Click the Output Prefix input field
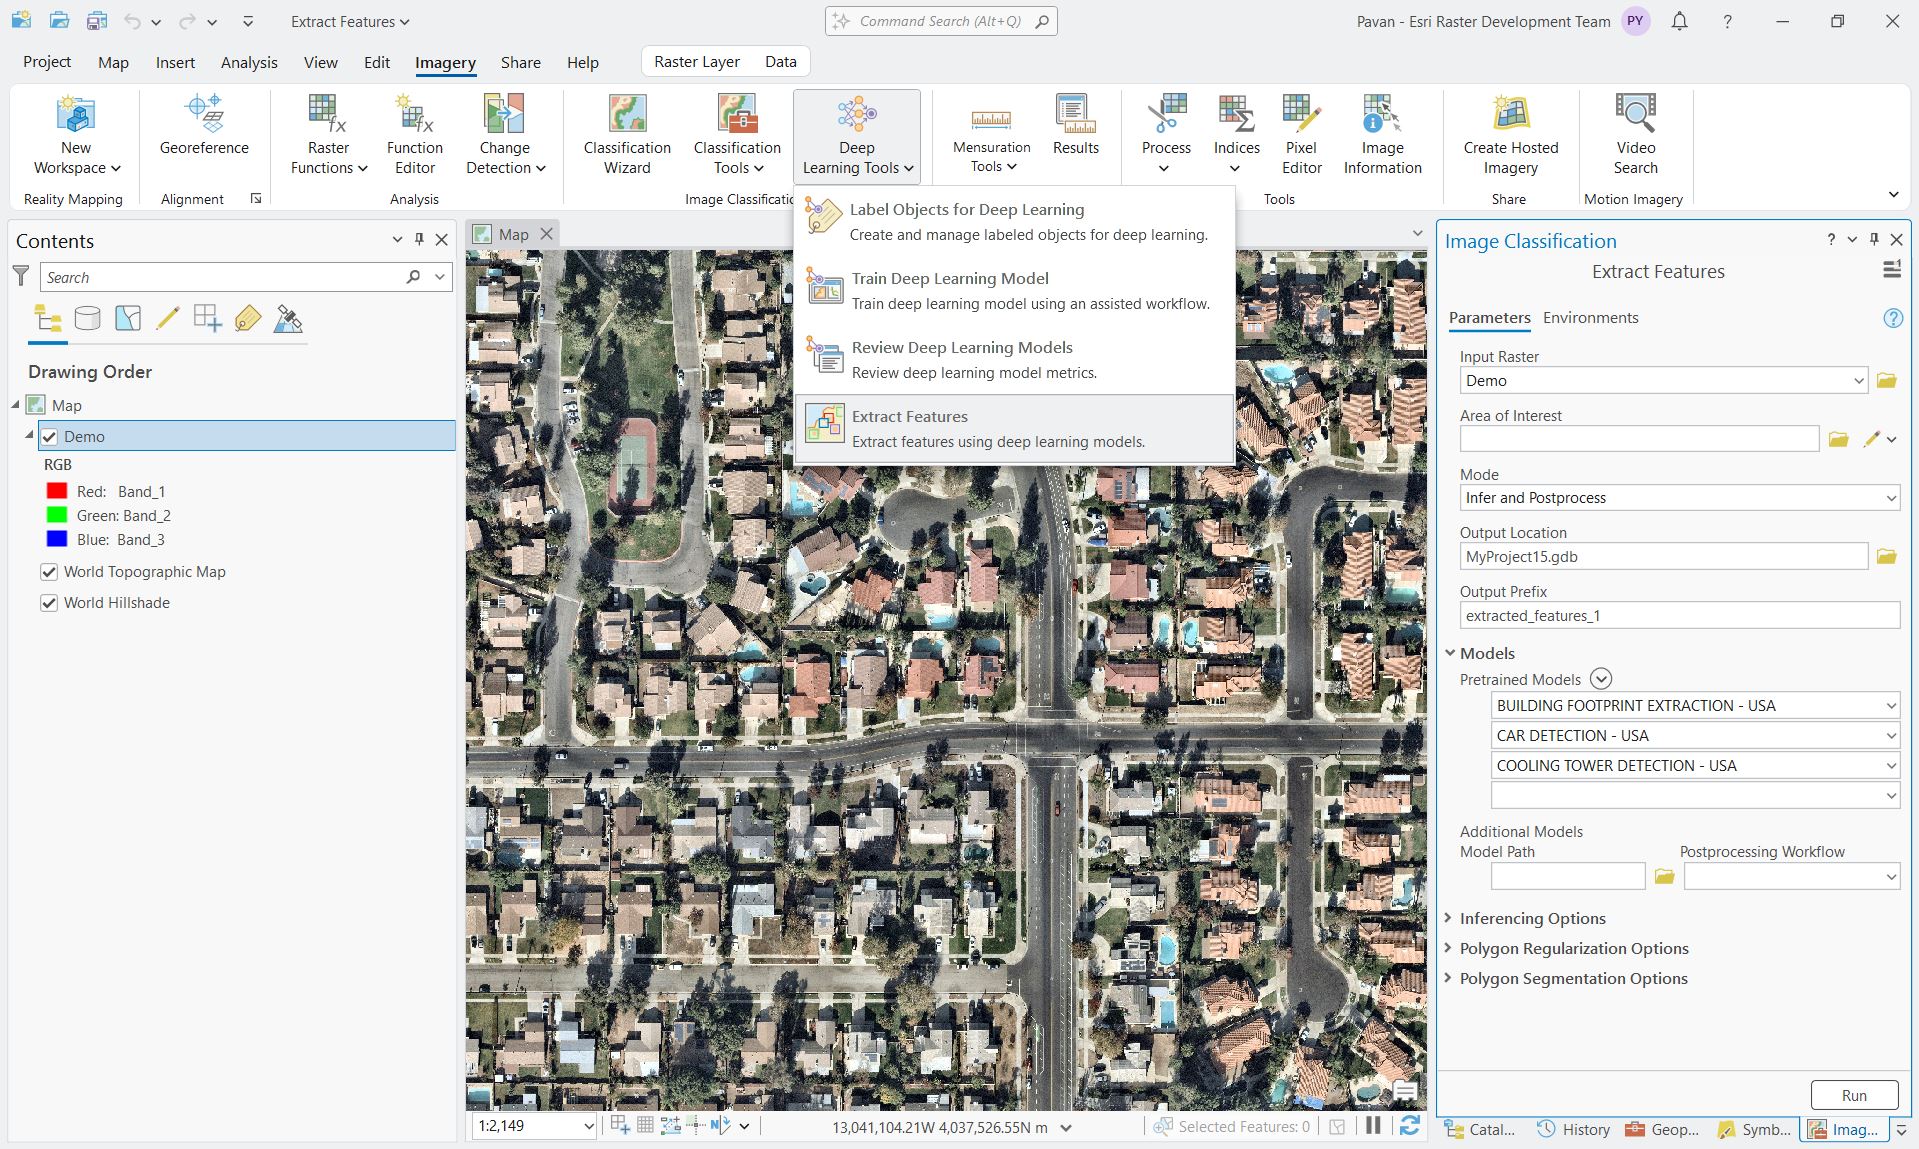Screen dimensions: 1919x1149 pos(1678,615)
